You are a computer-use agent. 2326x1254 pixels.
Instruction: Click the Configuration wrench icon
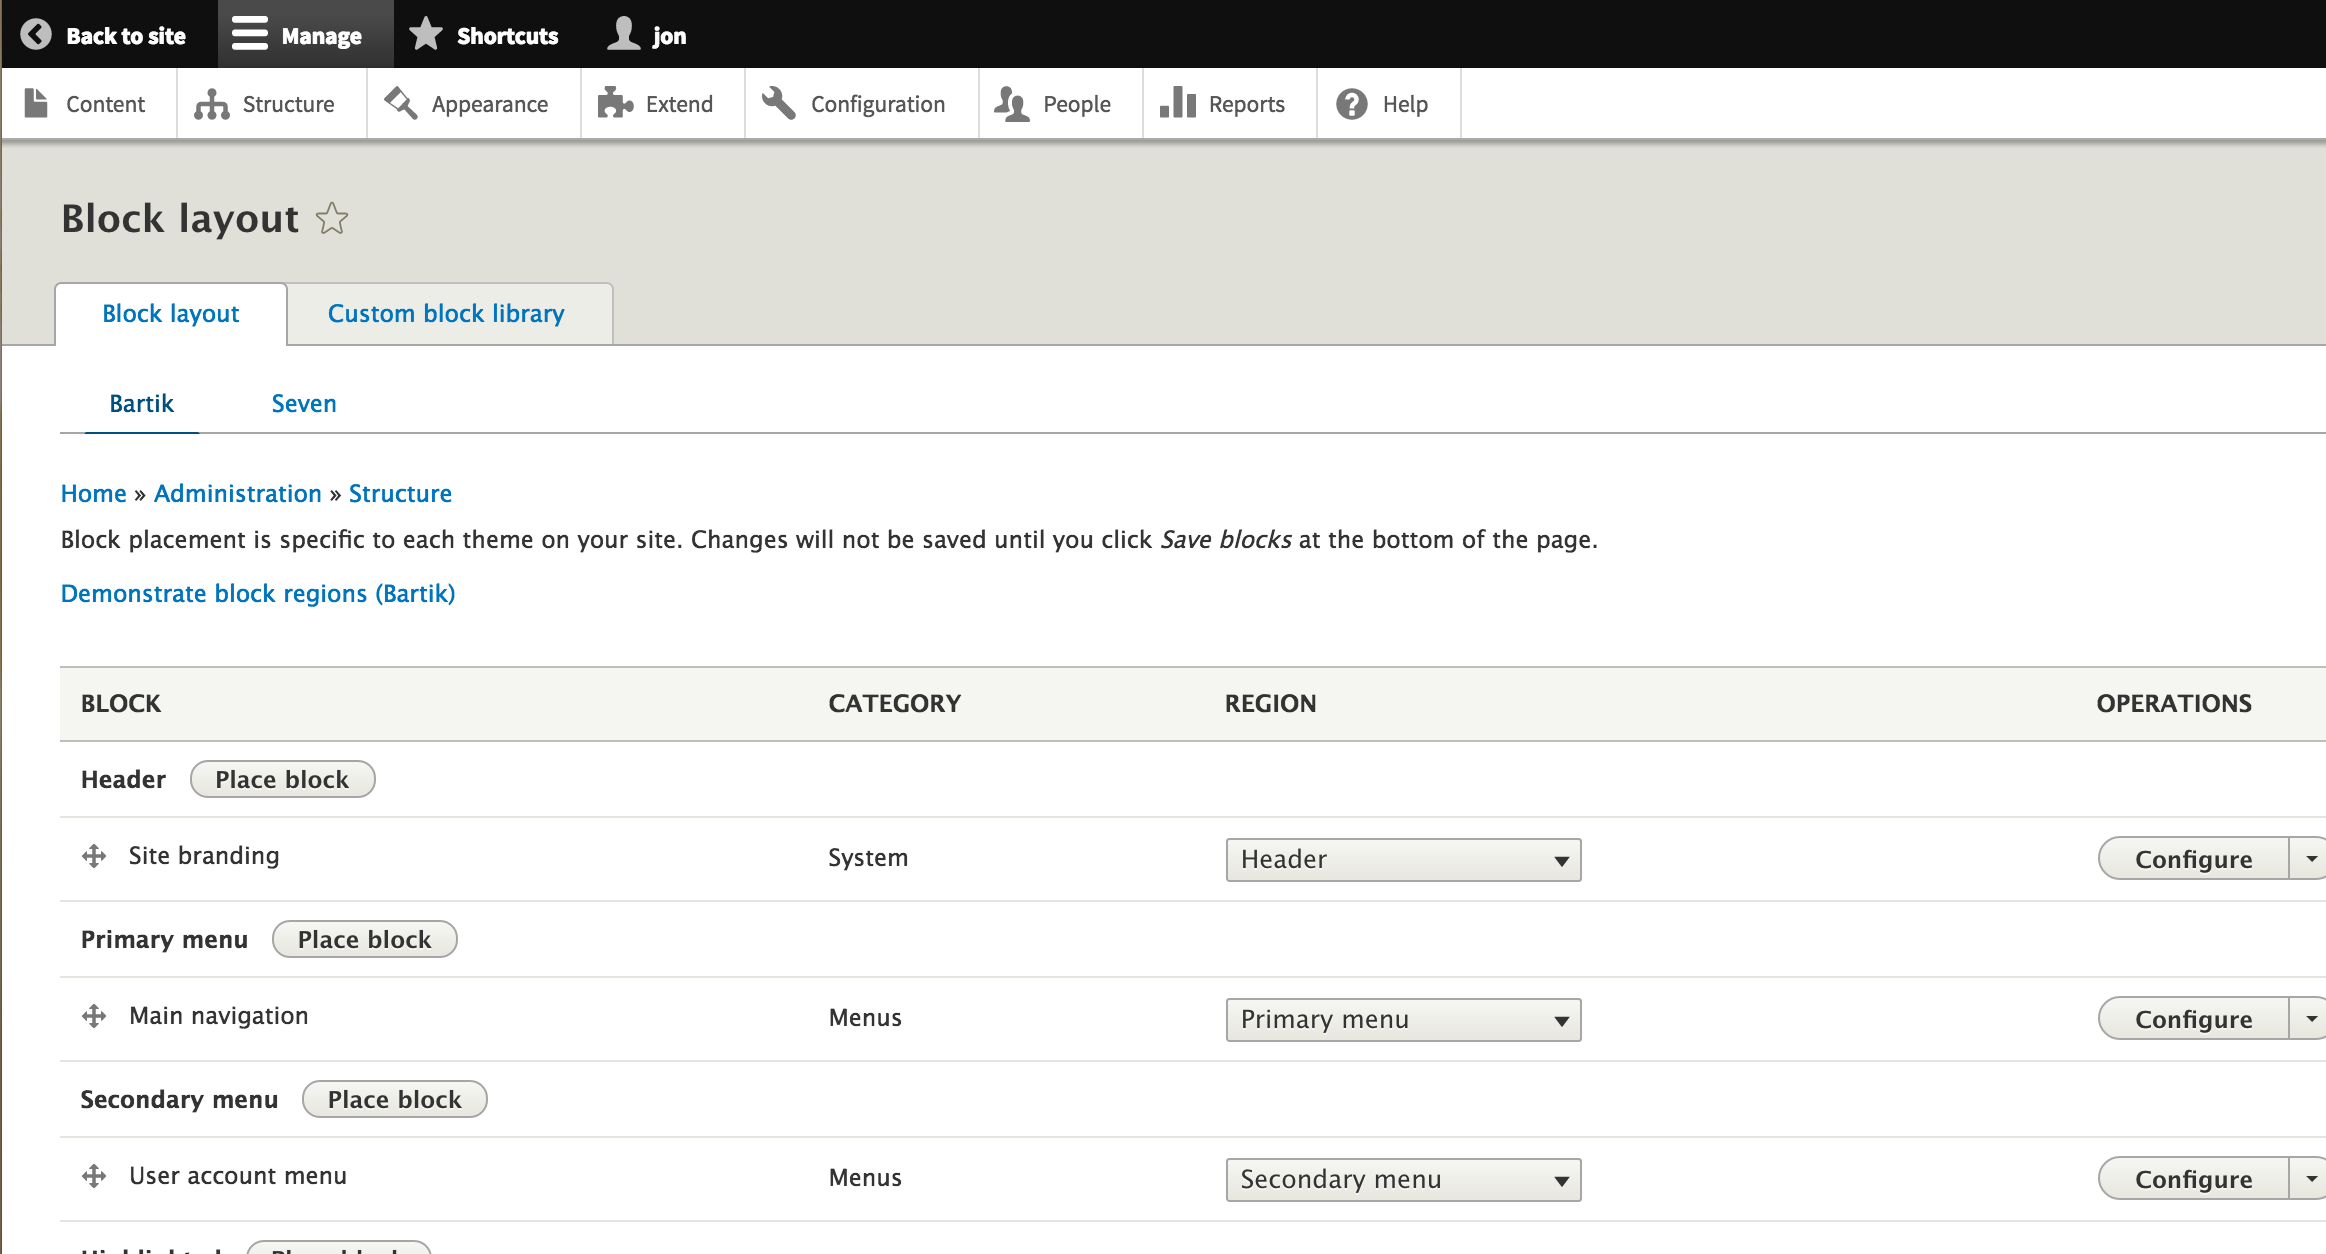tap(779, 103)
